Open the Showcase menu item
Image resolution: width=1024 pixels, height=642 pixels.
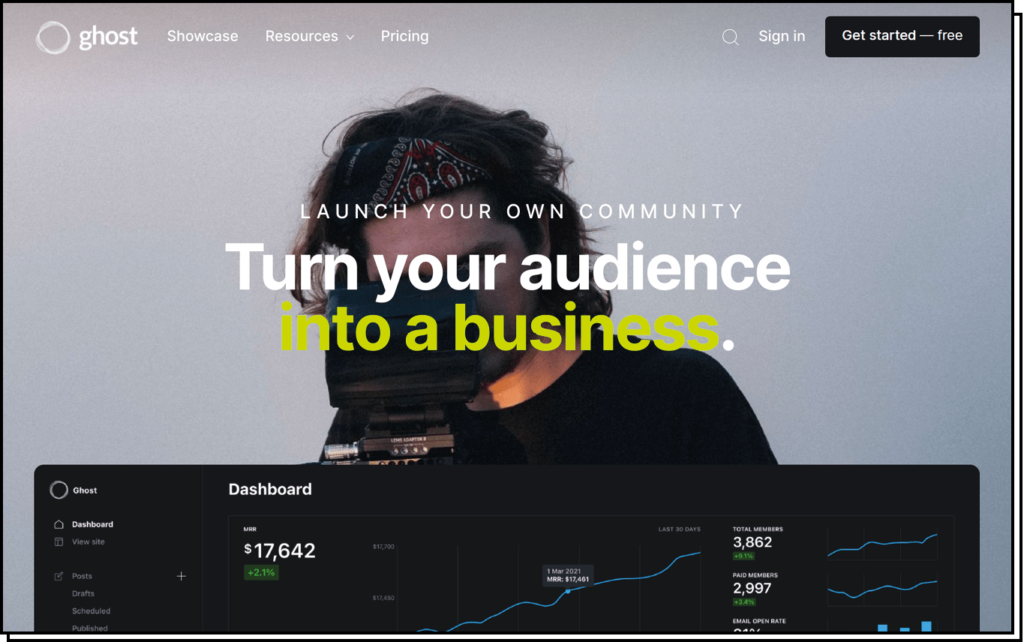(x=202, y=36)
